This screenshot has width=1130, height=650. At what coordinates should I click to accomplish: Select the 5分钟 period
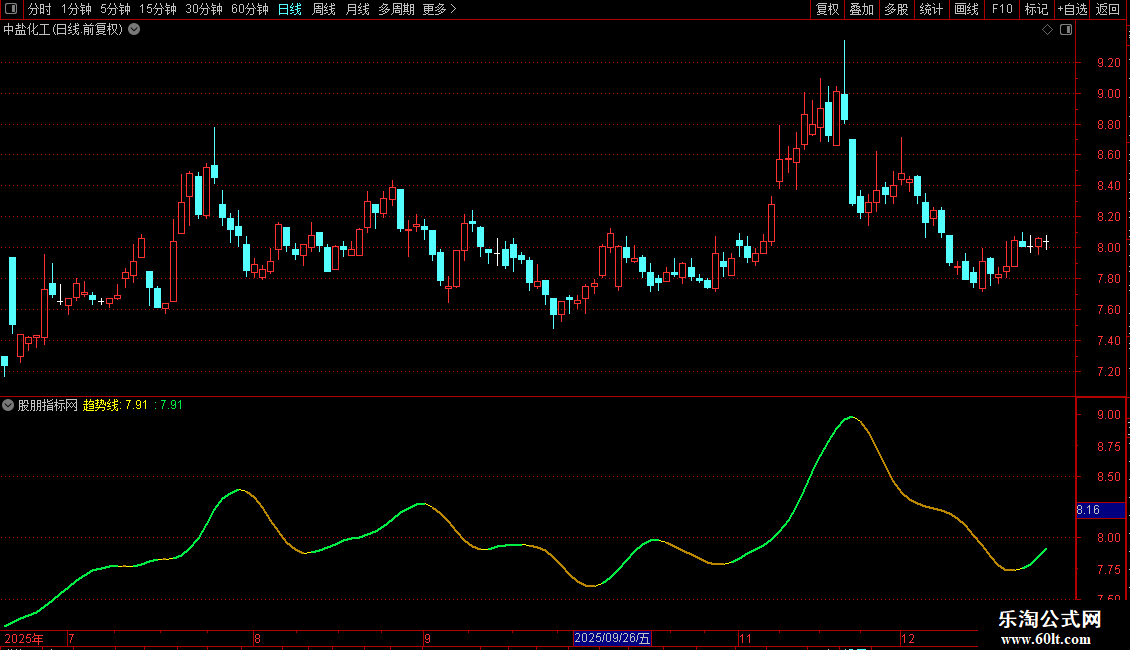(x=115, y=9)
